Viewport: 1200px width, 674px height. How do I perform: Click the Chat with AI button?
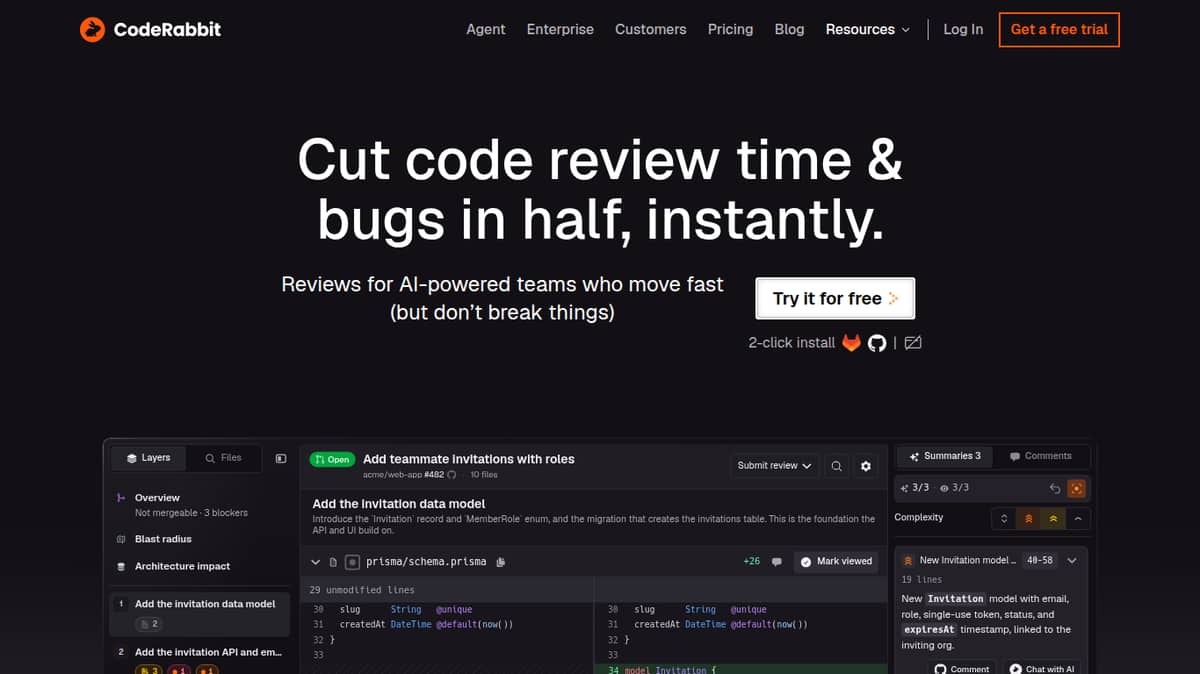tap(1040, 668)
